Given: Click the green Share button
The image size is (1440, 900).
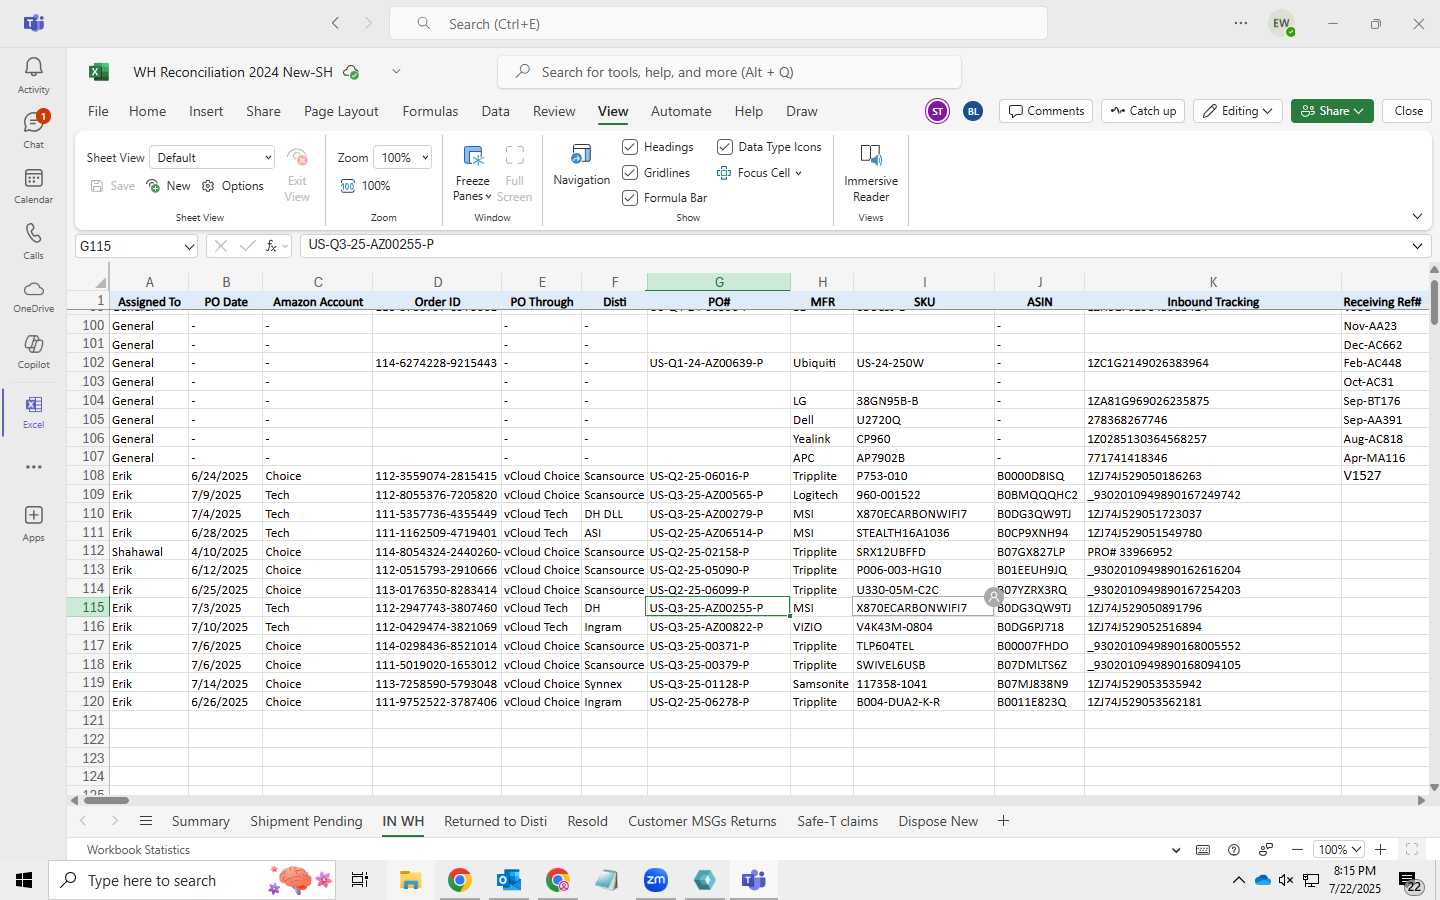Looking at the screenshot, I should [1332, 111].
